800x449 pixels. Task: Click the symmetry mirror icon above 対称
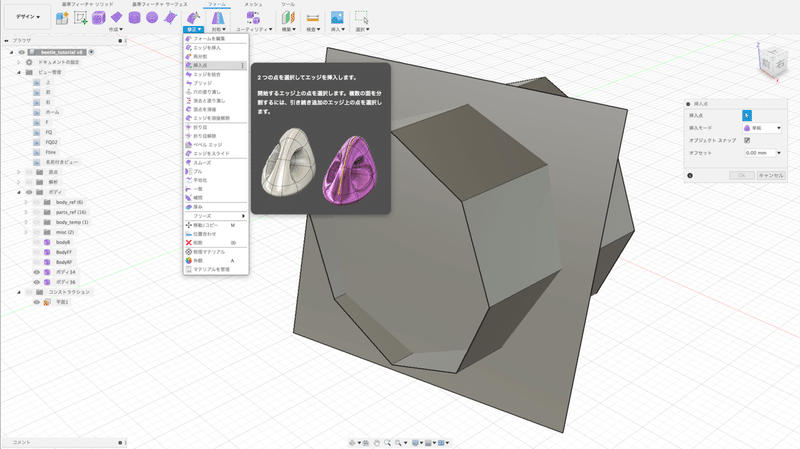click(218, 18)
